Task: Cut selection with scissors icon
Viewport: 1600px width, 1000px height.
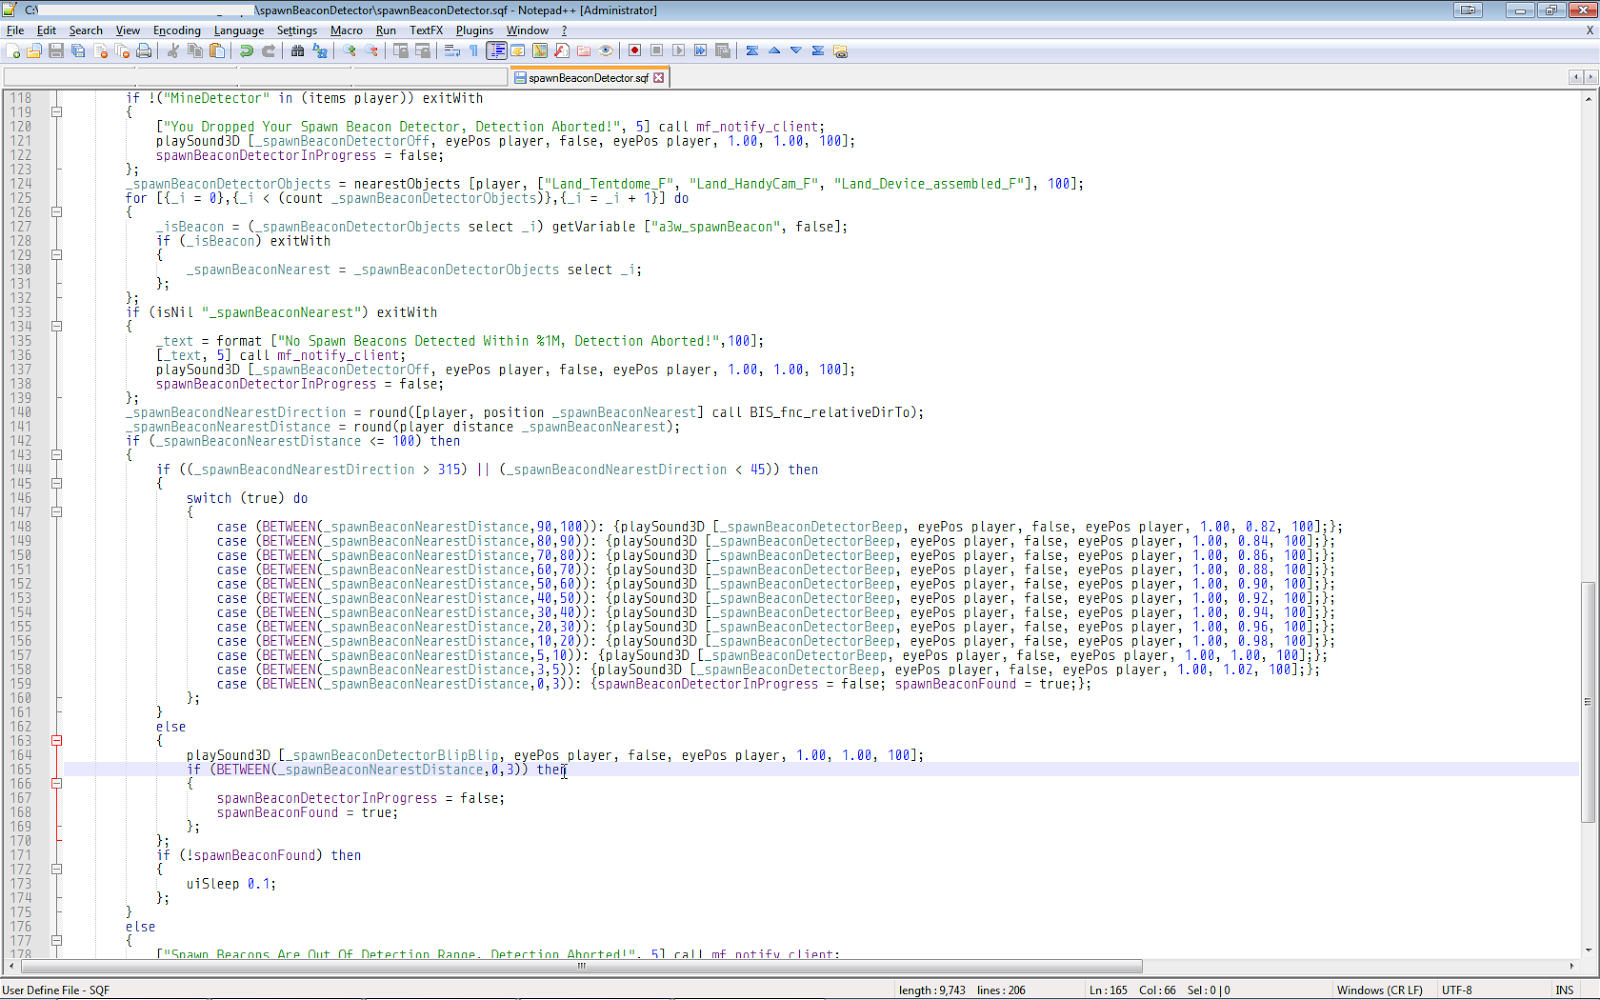Action: pos(173,51)
